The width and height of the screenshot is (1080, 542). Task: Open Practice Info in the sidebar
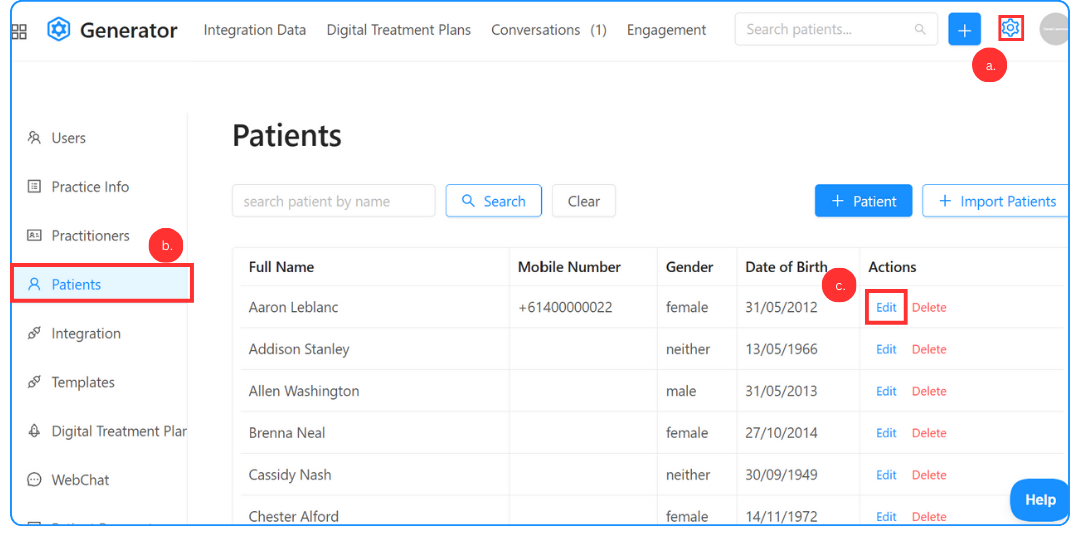tap(90, 187)
